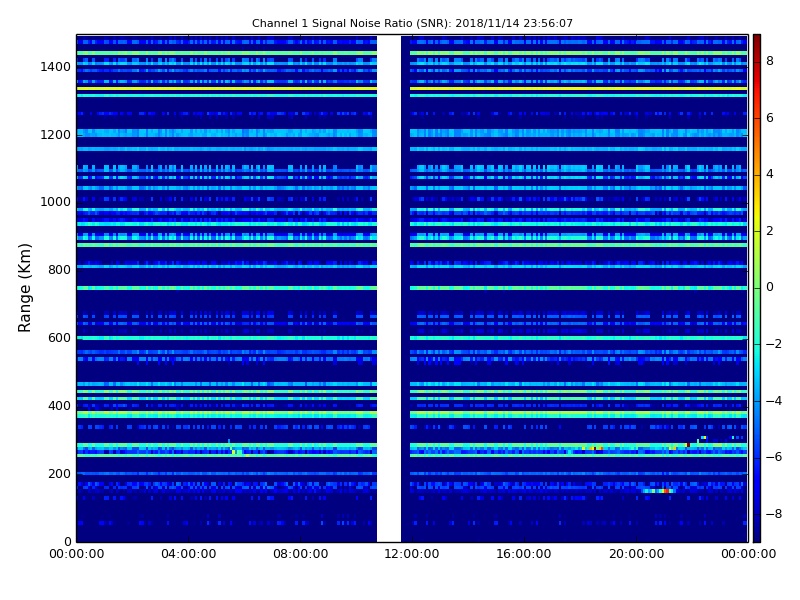Click the 08:00:00 time axis label

pyautogui.click(x=301, y=554)
